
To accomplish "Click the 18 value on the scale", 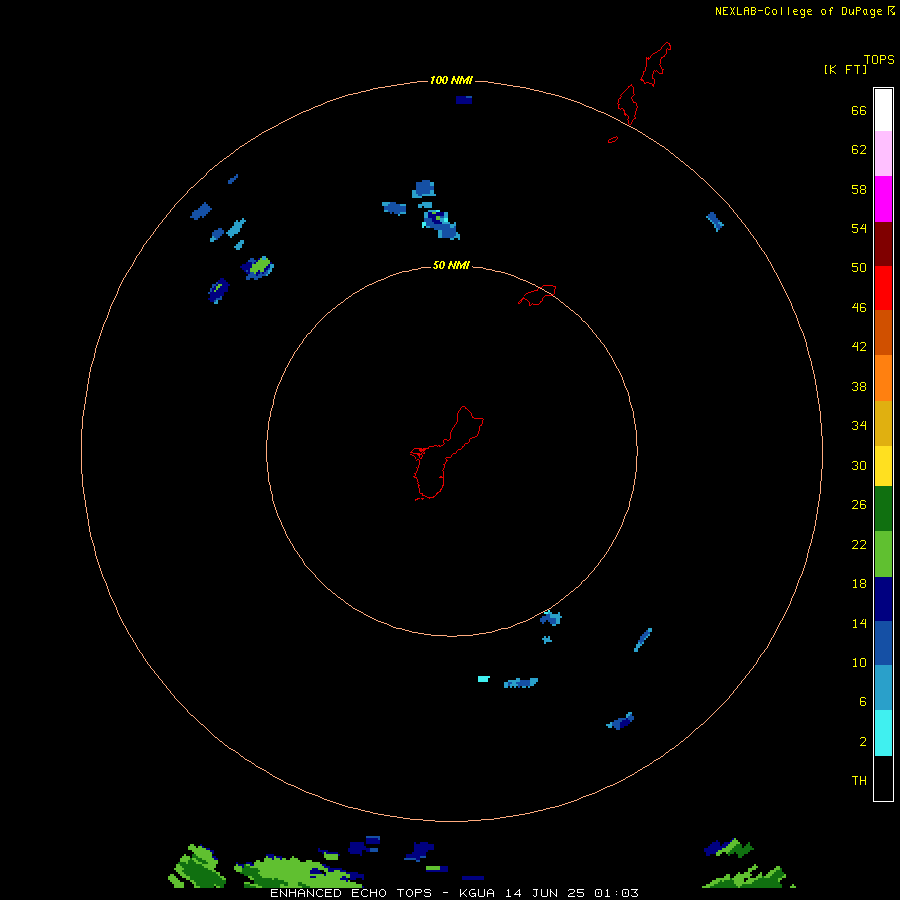I will 859,584.
